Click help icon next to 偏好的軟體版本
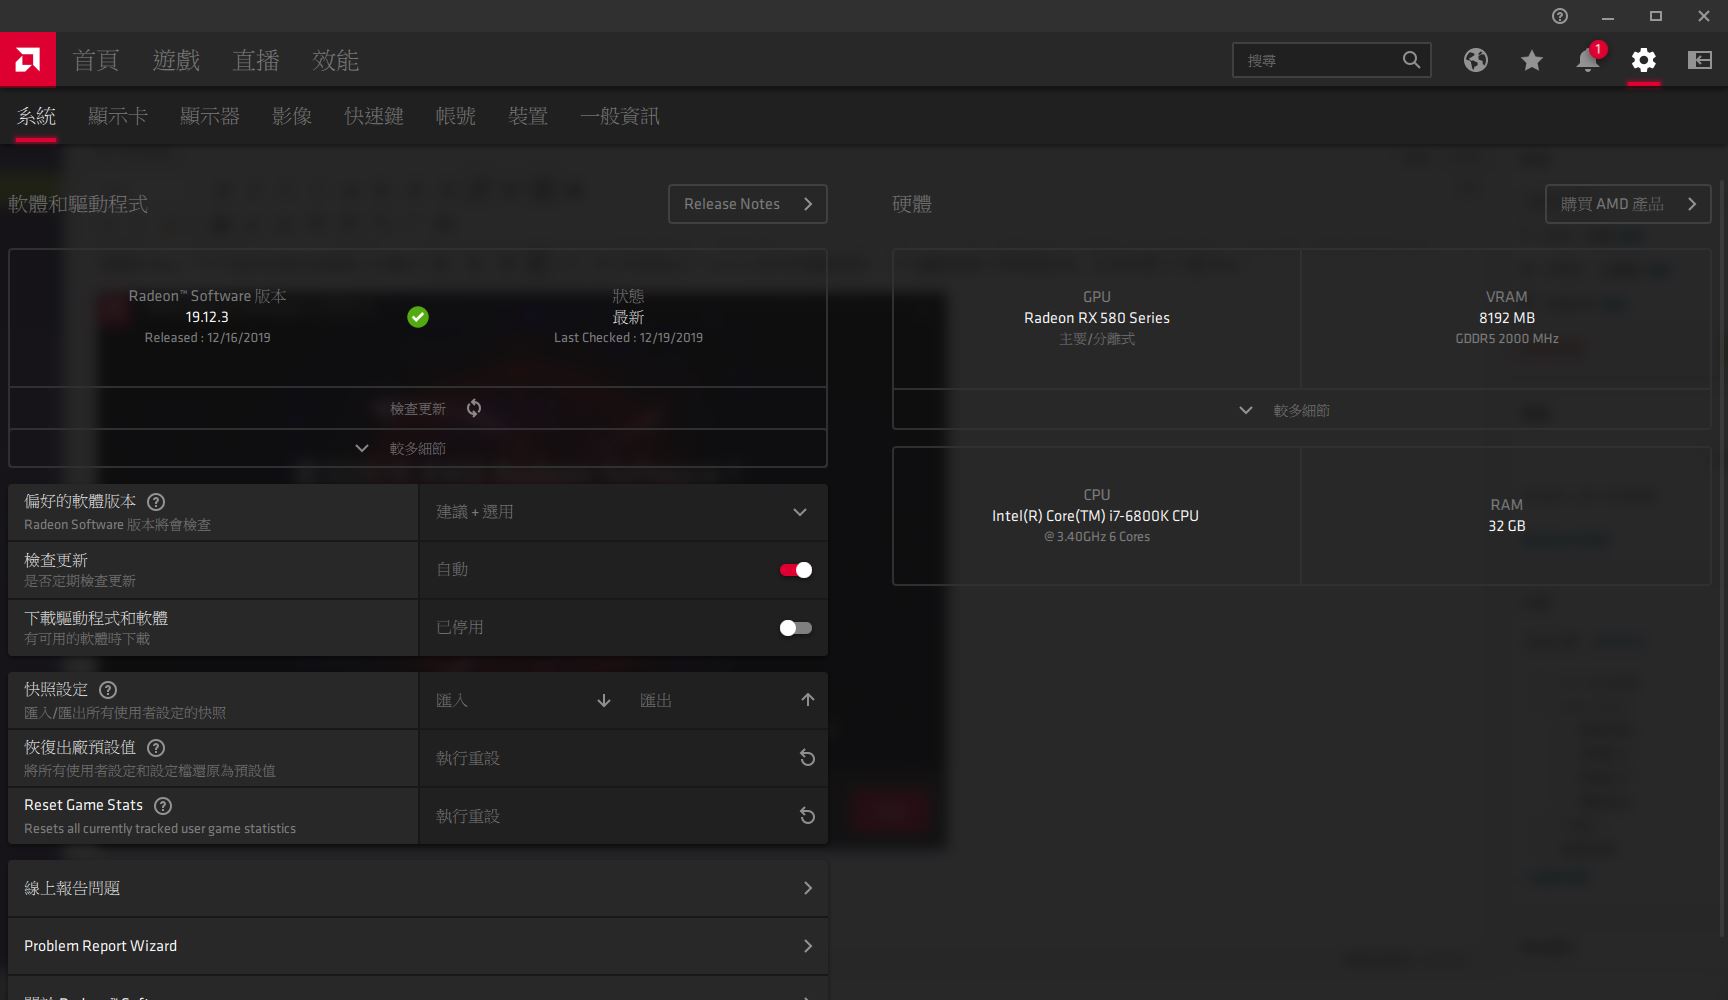This screenshot has width=1728, height=1000. pos(156,502)
